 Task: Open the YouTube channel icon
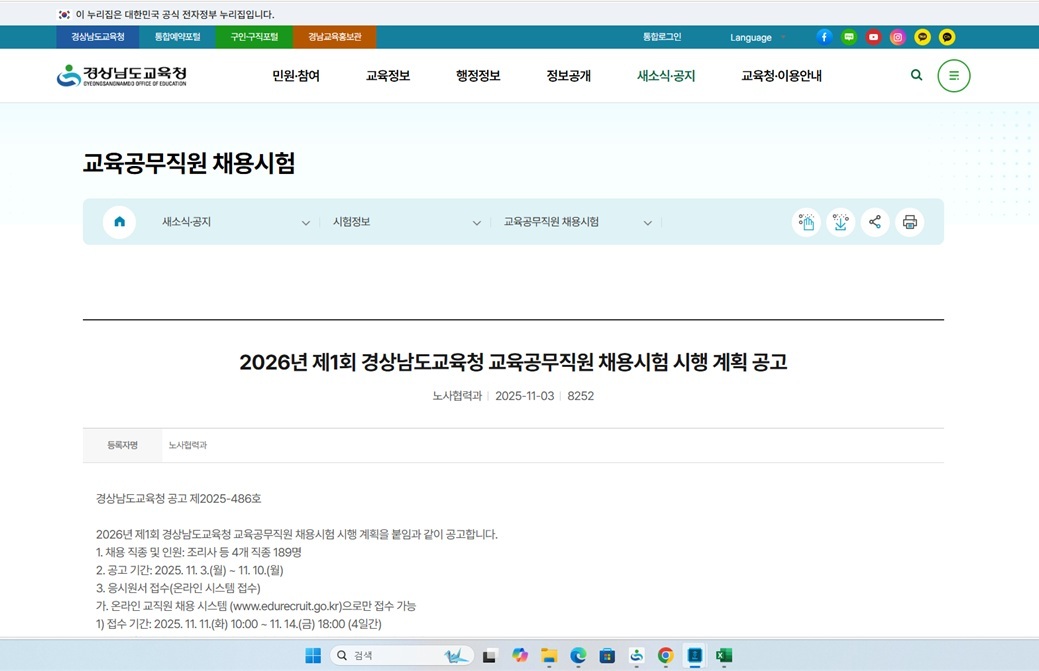872,37
